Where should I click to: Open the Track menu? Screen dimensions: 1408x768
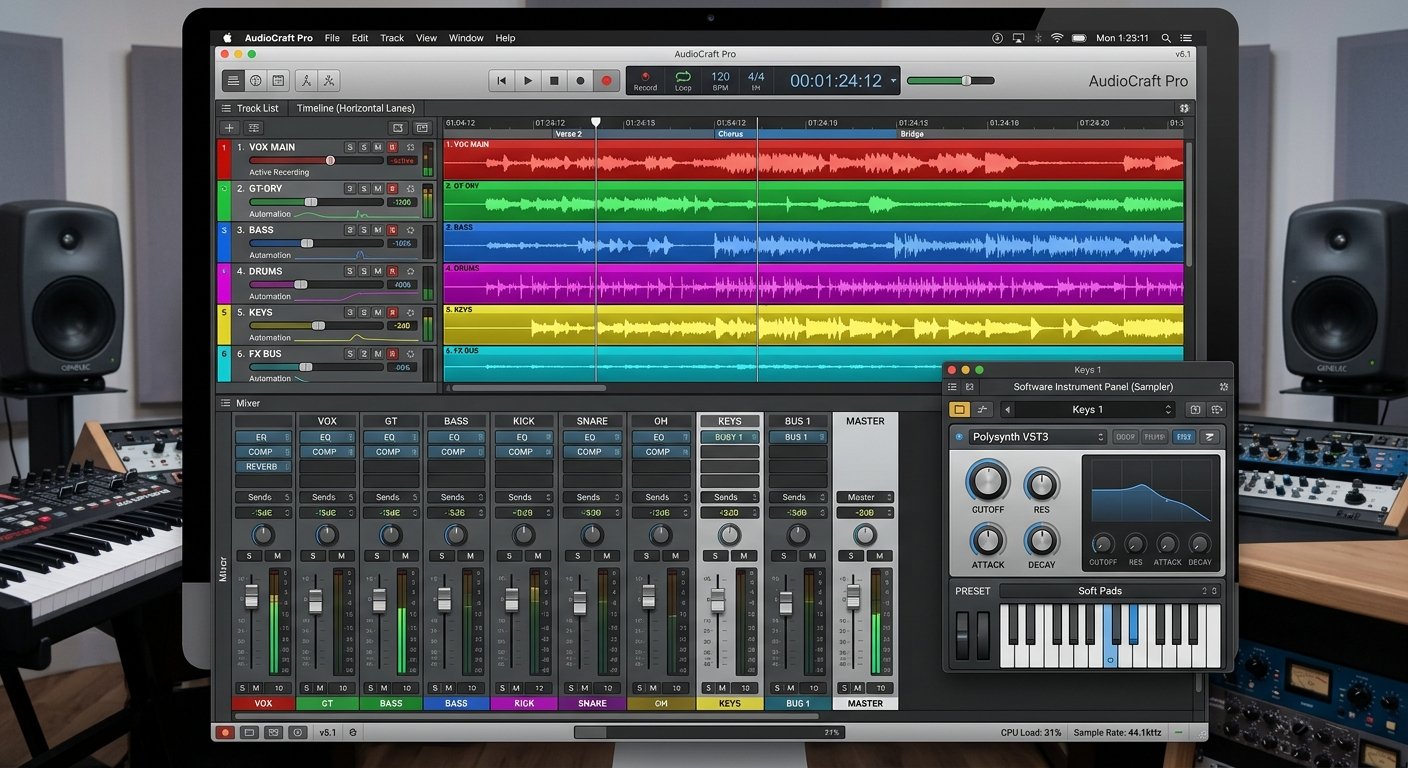click(392, 38)
